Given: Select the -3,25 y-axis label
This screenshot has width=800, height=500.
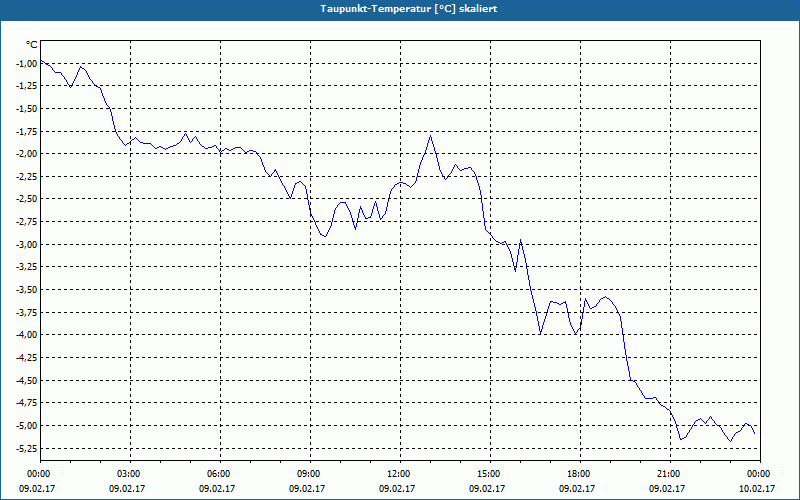Looking at the screenshot, I should [x=27, y=267].
